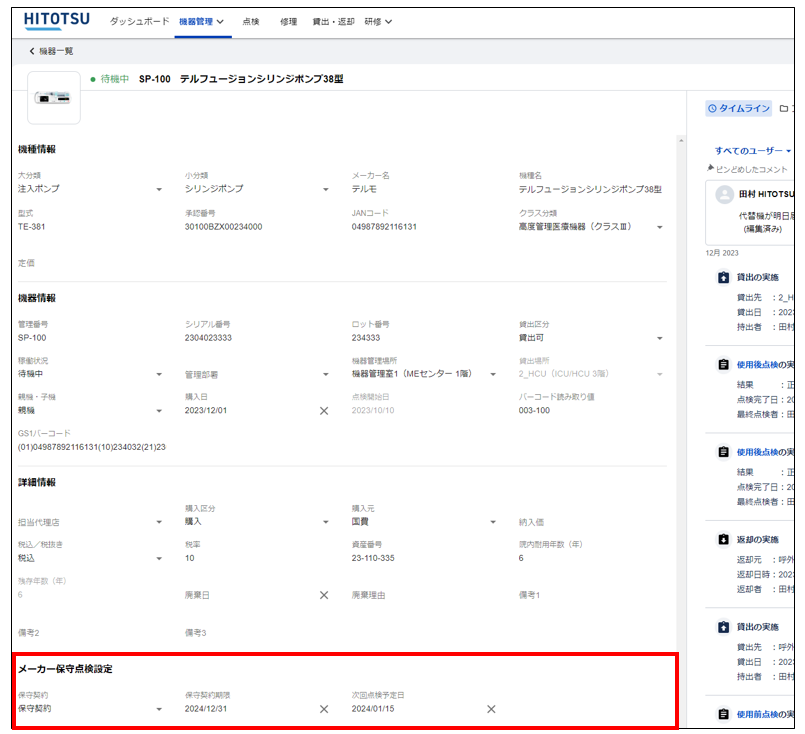Click the scrollbar up arrow of the form
805x734 pixels.
(x=681, y=140)
